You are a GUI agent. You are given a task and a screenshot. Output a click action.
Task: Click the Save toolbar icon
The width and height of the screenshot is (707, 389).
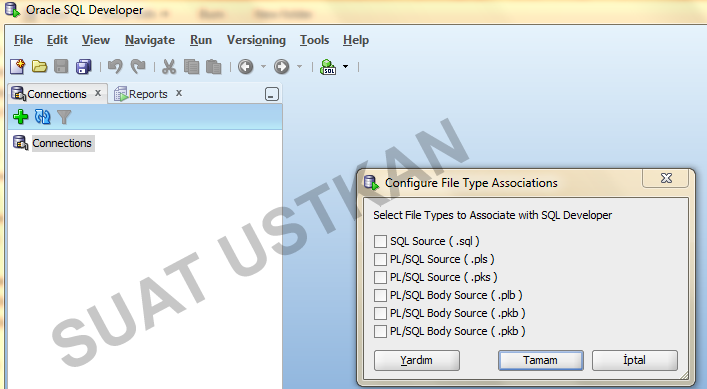61,67
